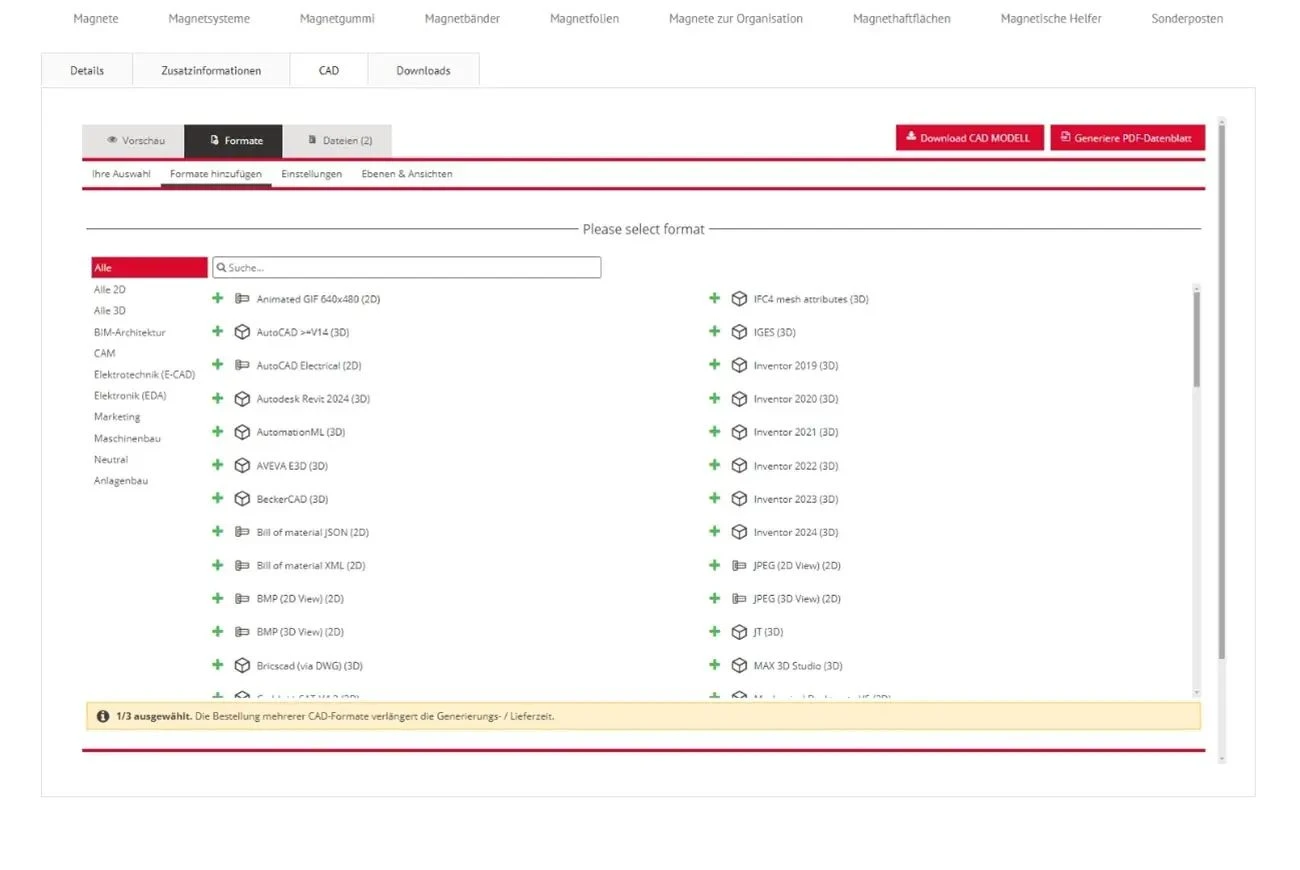The height and width of the screenshot is (870, 1300).
Task: Click the 2D icon next to Bill of material JSON
Action: [x=242, y=532]
